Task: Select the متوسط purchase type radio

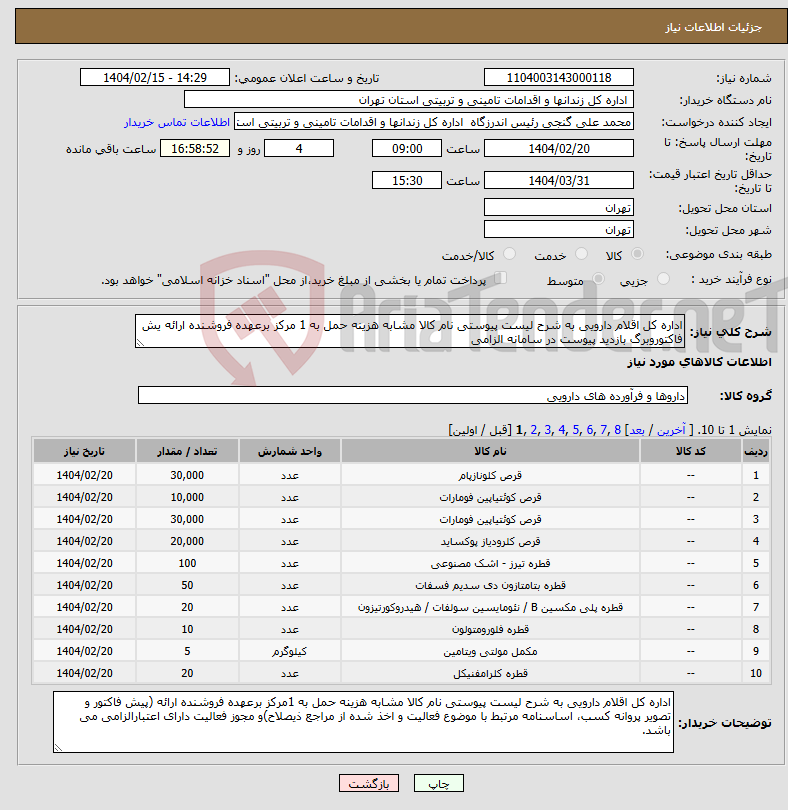Action: [x=598, y=279]
